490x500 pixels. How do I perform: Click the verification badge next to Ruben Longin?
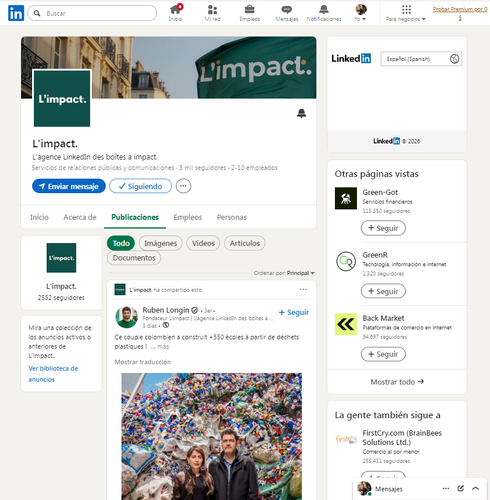click(x=195, y=310)
